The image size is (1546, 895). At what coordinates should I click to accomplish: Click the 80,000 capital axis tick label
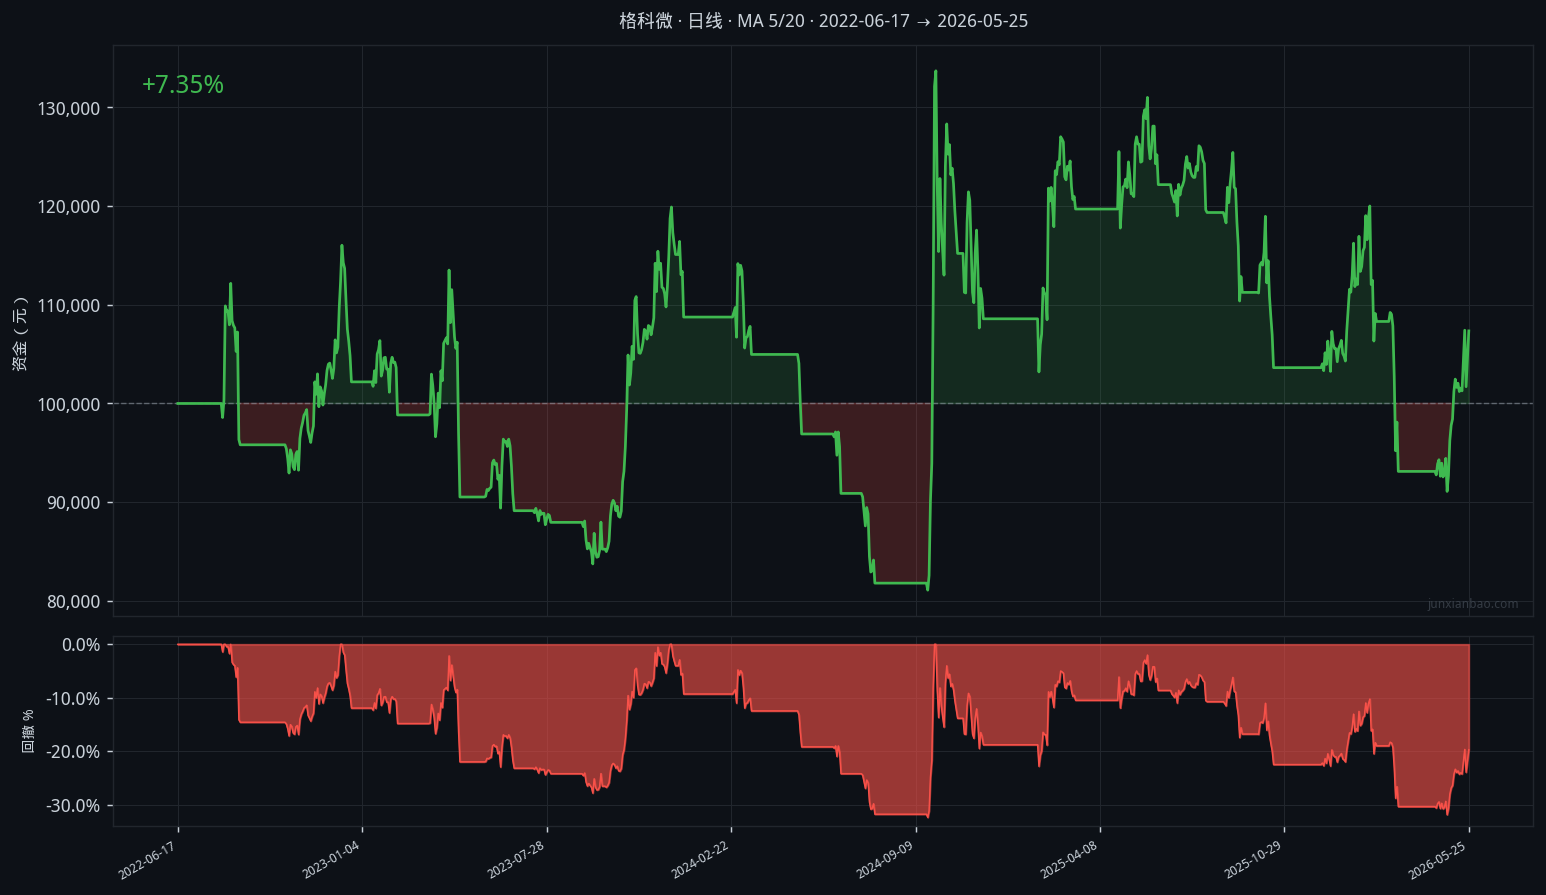[x=74, y=602]
